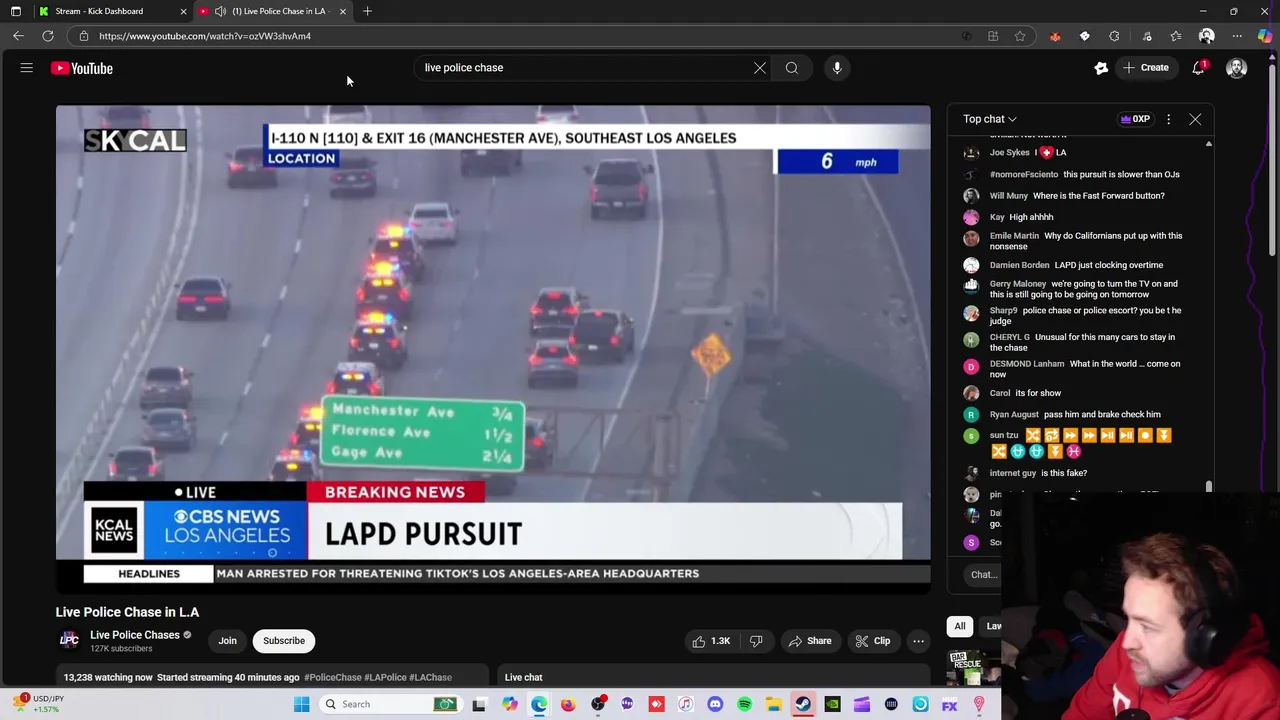Open Firefox from the taskbar
The height and width of the screenshot is (720, 1280).
tap(568, 704)
